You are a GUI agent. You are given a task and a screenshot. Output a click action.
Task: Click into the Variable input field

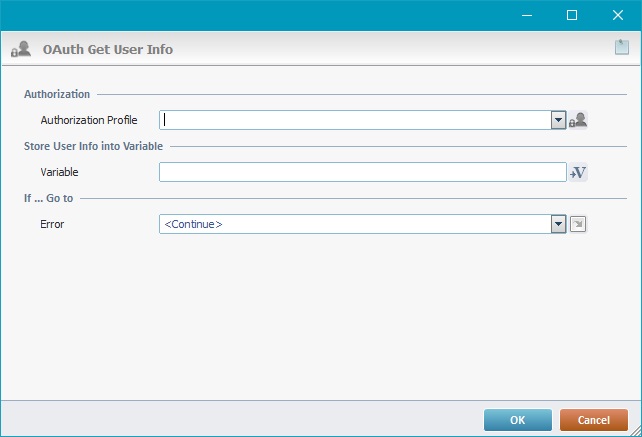(362, 172)
